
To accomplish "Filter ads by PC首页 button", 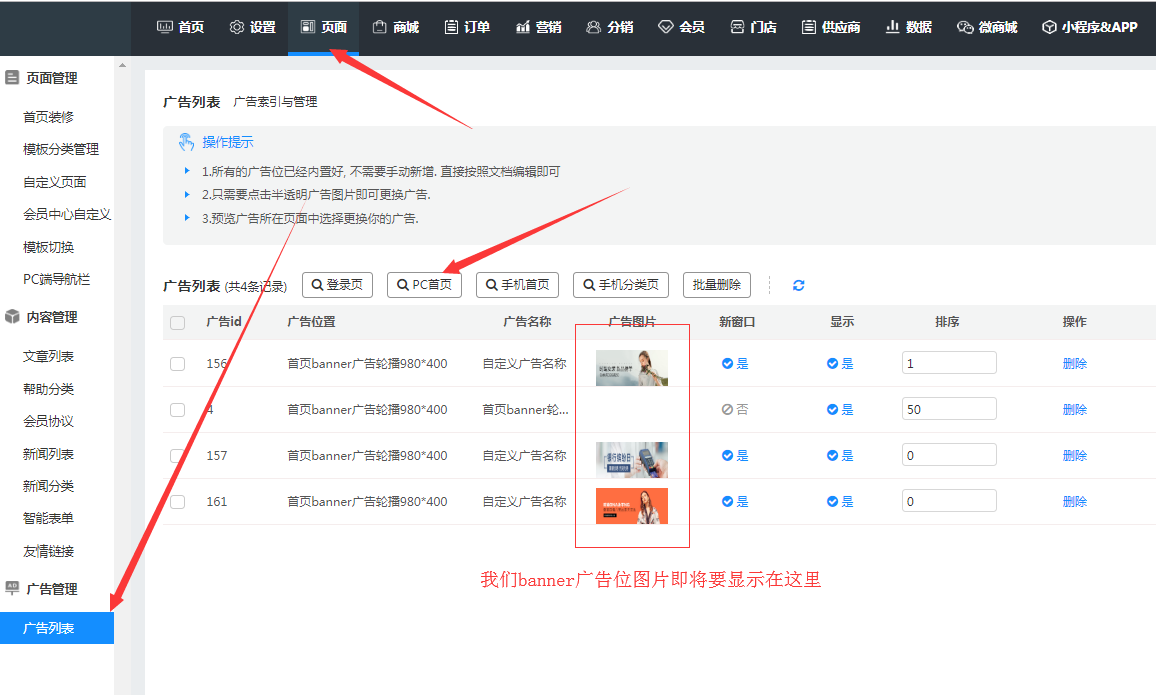I will [424, 285].
